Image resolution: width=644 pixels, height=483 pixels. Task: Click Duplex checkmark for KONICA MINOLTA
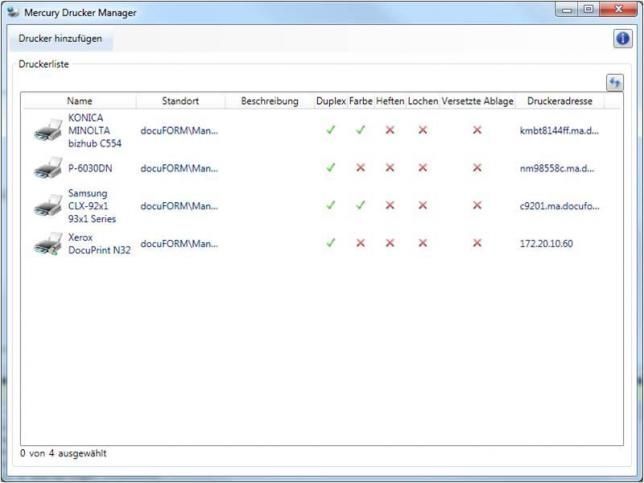coord(330,130)
